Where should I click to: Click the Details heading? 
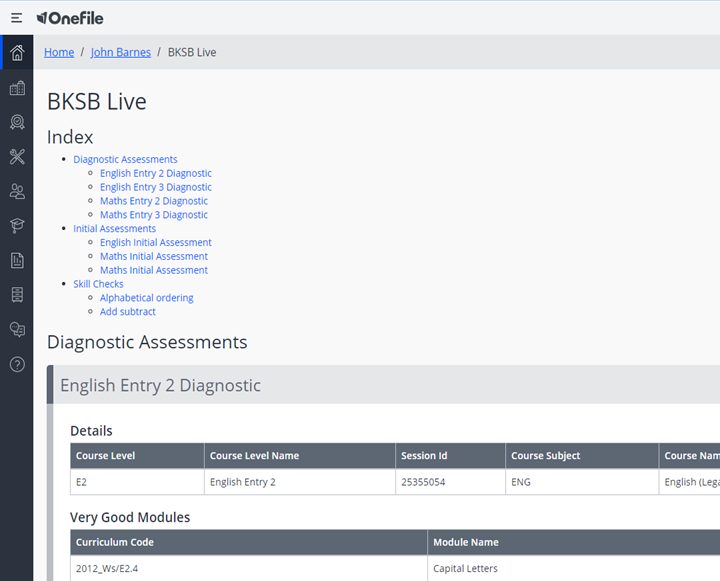pyautogui.click(x=91, y=431)
